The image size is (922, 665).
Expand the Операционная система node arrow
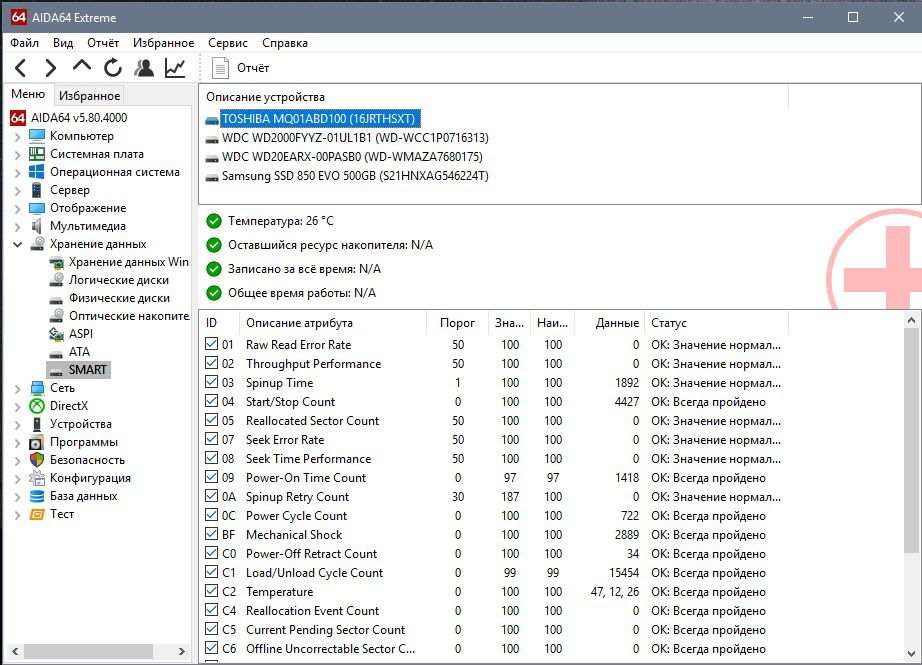[18, 173]
